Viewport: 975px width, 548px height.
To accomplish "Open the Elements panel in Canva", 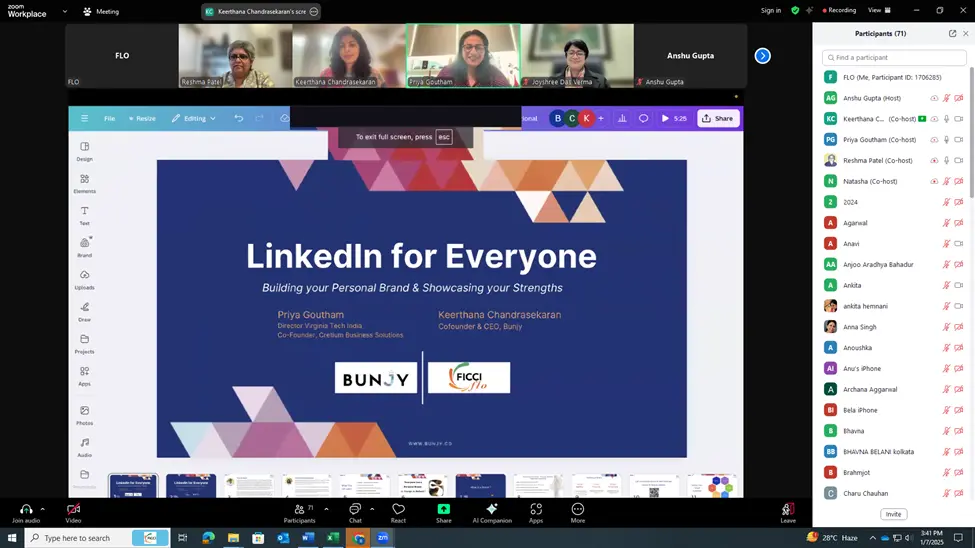I will (85, 183).
